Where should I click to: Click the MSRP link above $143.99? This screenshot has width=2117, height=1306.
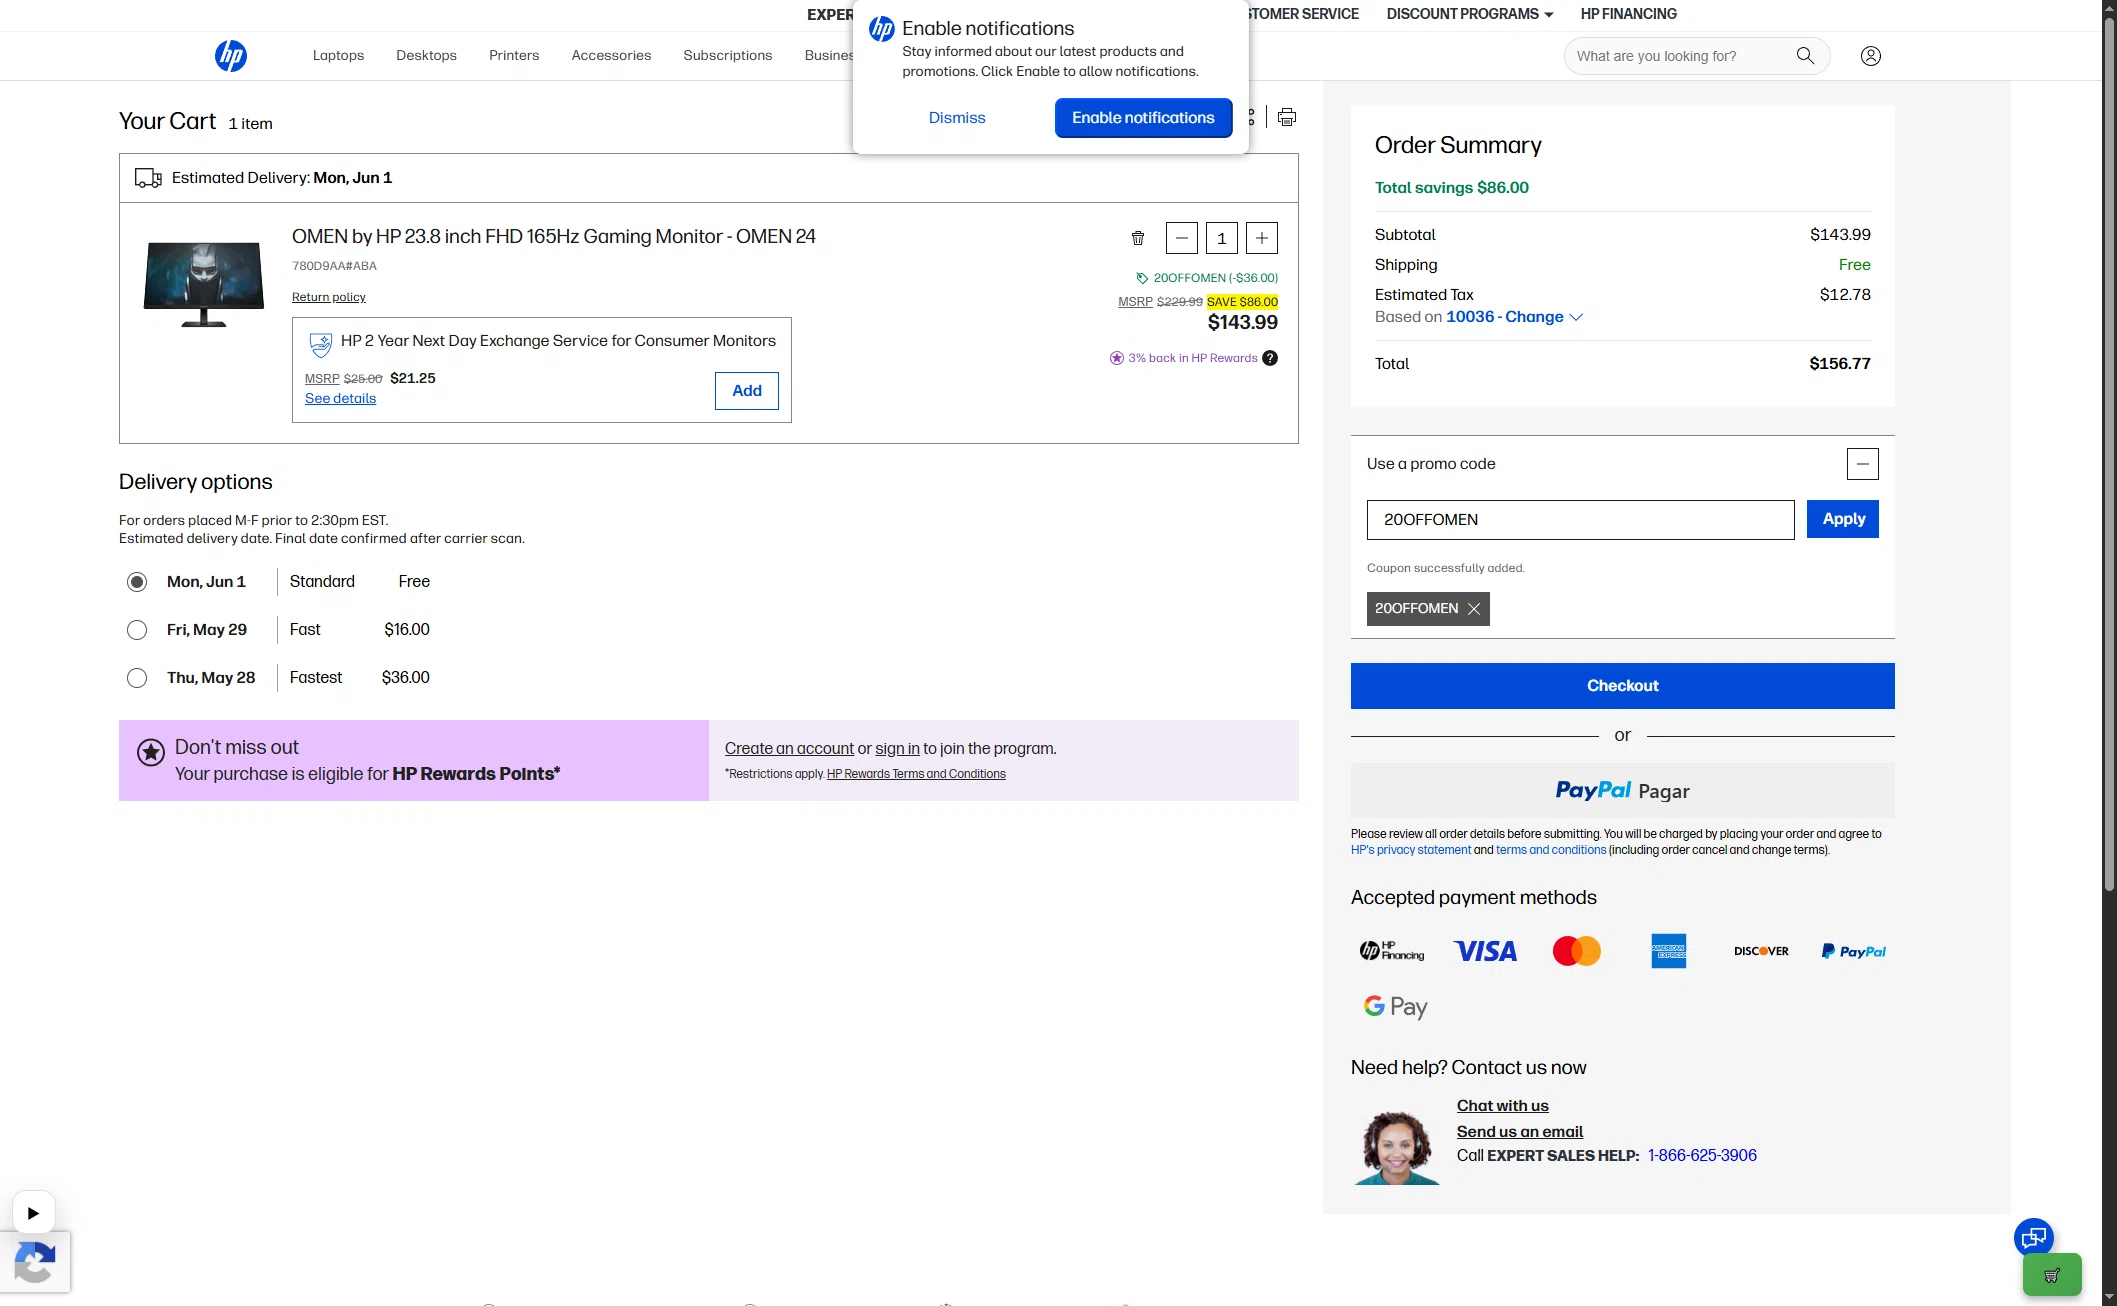tap(1135, 302)
